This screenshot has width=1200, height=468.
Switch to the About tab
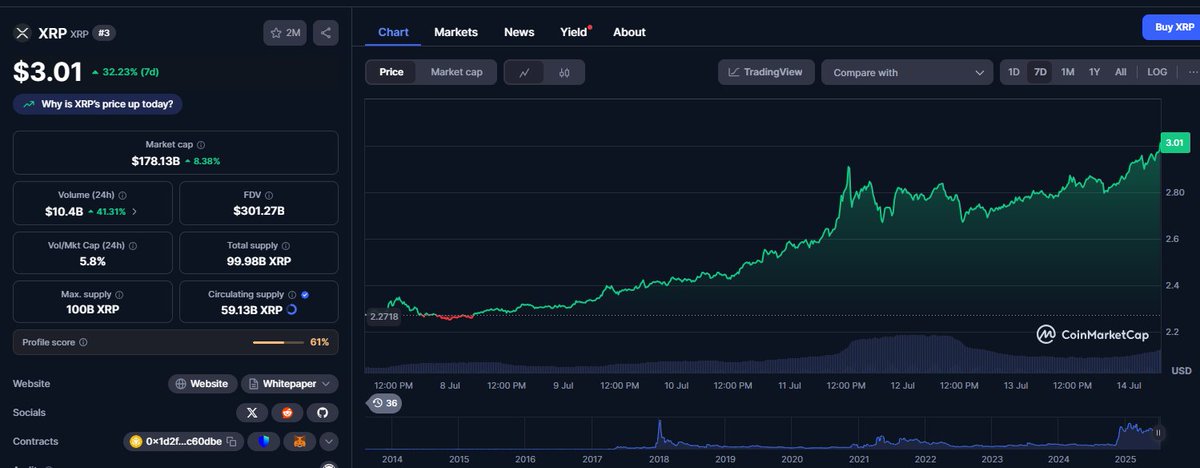point(629,32)
